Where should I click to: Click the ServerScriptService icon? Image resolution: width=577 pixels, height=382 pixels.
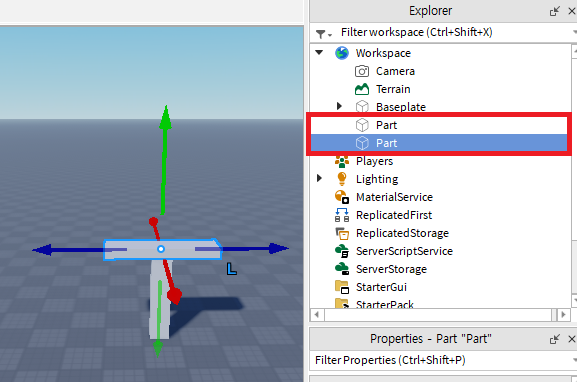[342, 251]
